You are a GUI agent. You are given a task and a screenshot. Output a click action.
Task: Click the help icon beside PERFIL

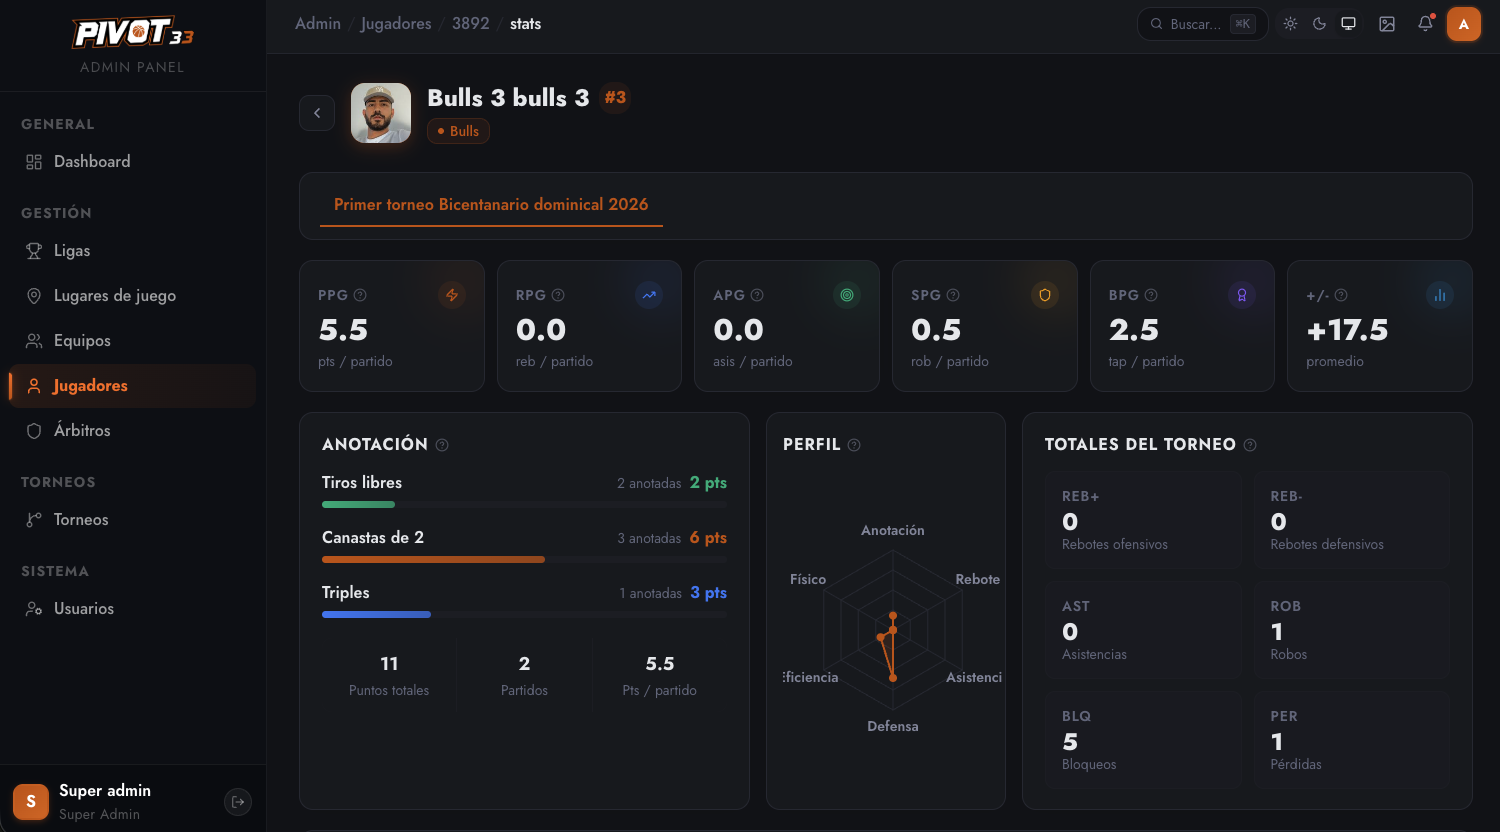pyautogui.click(x=854, y=445)
